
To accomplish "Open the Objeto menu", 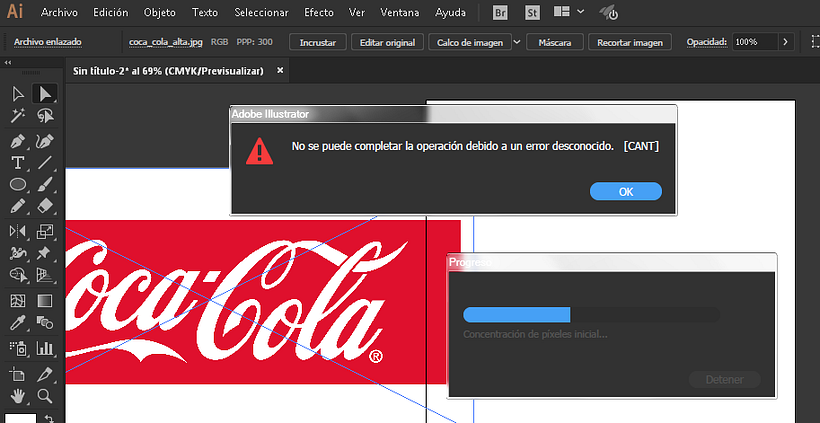I will click(160, 13).
